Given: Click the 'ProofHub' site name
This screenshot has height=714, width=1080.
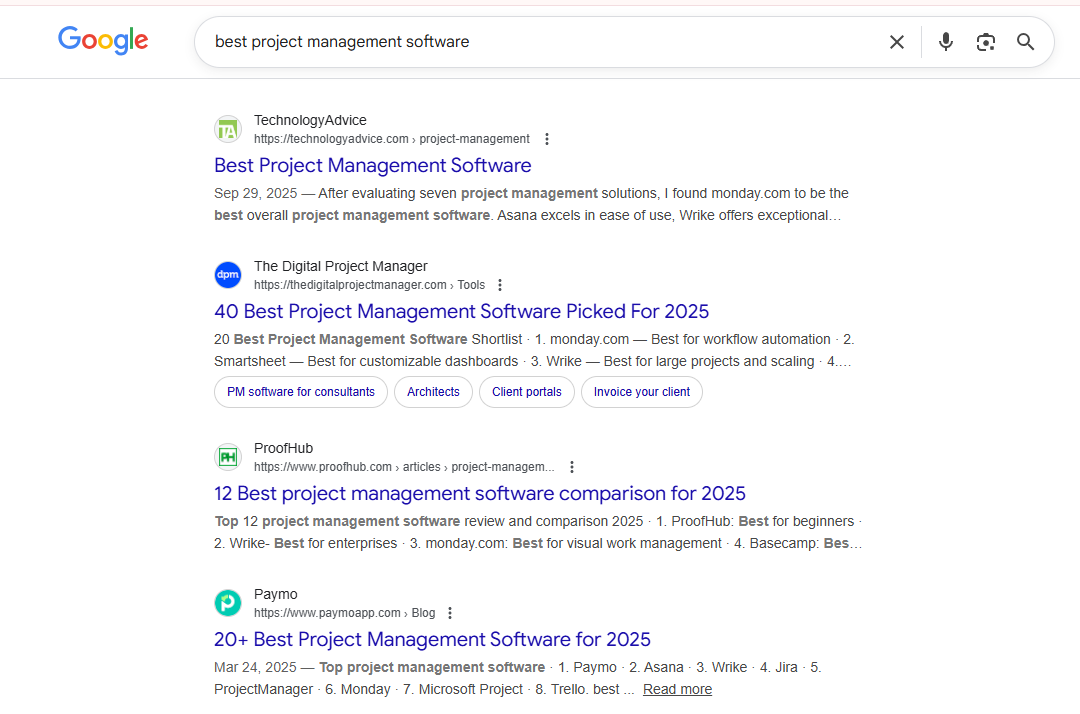Looking at the screenshot, I should pos(283,448).
